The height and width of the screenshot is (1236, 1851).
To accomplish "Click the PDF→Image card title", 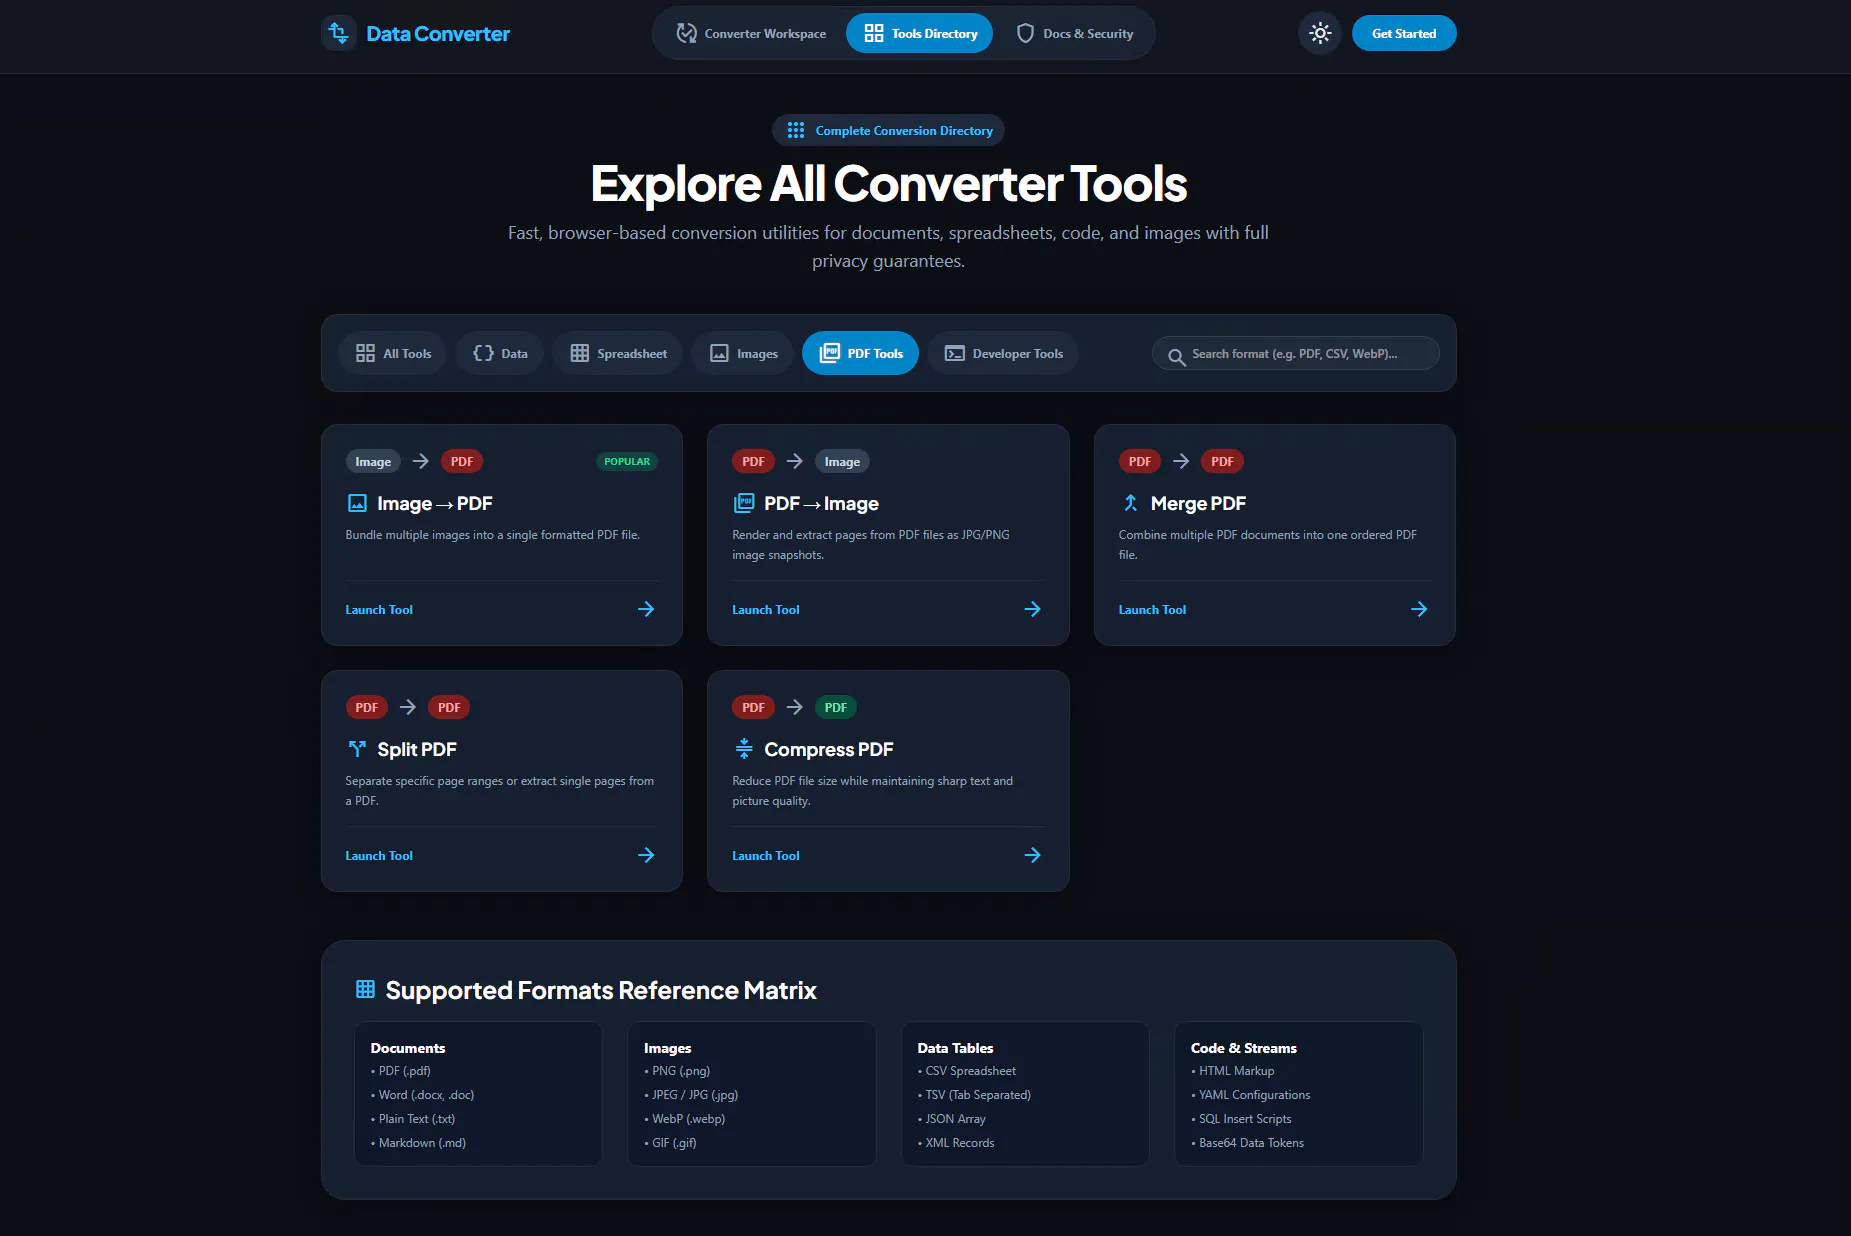I will click(821, 503).
